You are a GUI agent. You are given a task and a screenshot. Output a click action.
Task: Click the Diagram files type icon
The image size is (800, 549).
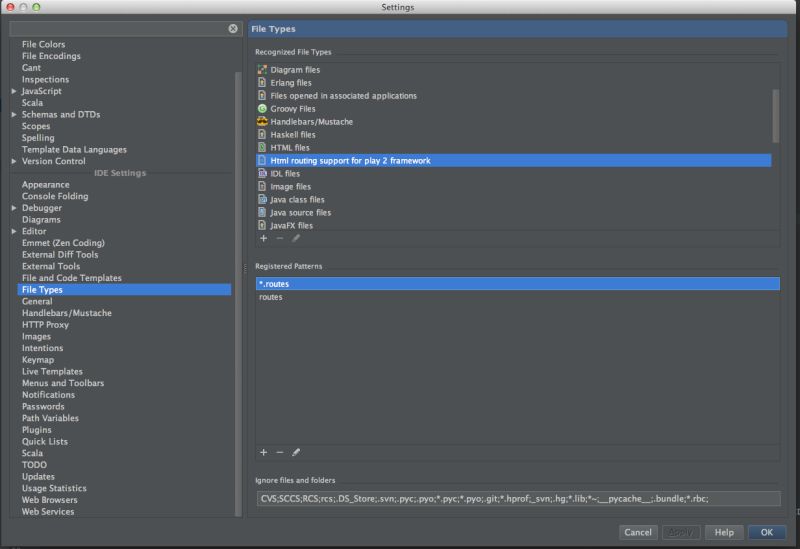pyautogui.click(x=262, y=69)
